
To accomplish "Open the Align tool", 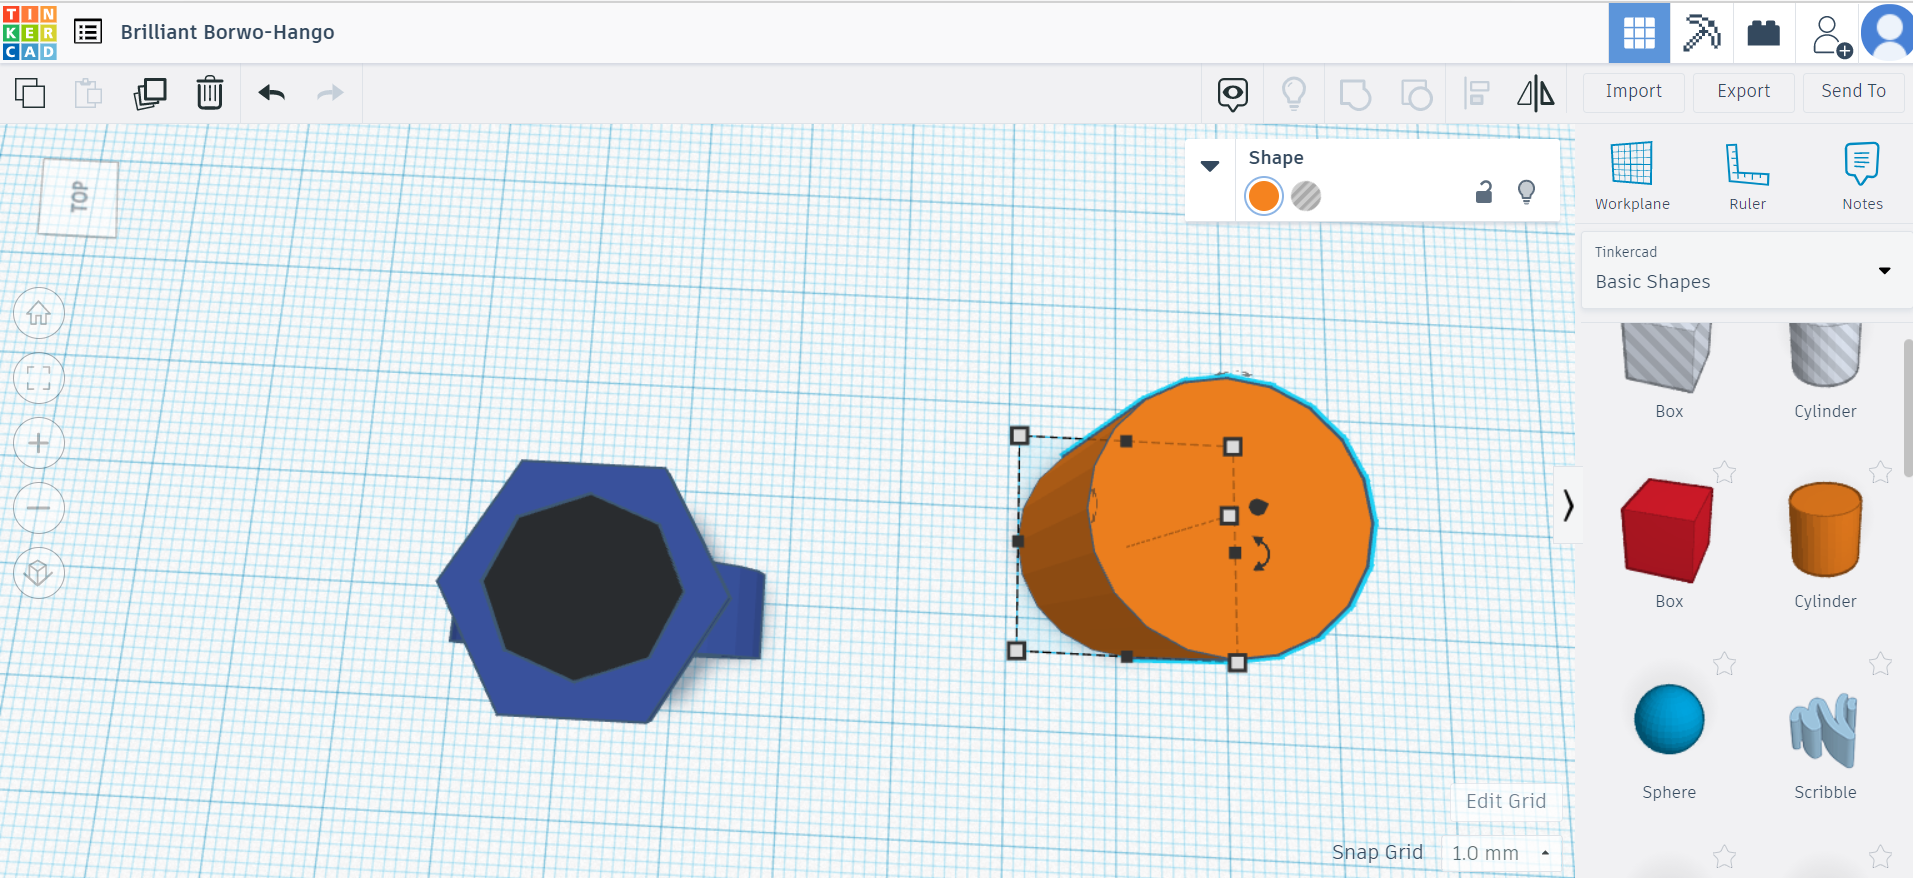I will (1476, 94).
